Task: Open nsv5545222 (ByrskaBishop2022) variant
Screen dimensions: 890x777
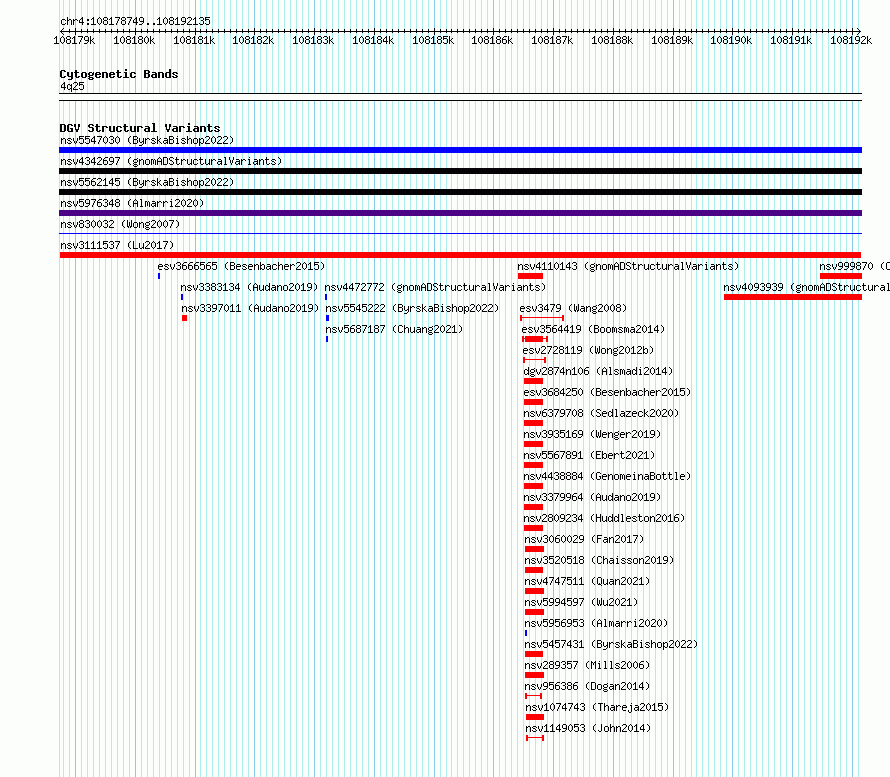Action: [412, 308]
